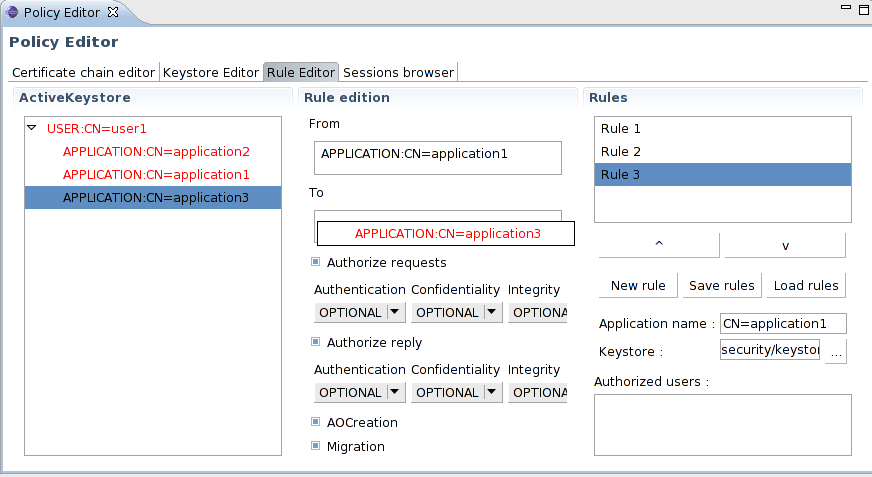Viewport: 872px width, 477px height.
Task: Toggle the Migration checkbox
Action: pos(316,446)
